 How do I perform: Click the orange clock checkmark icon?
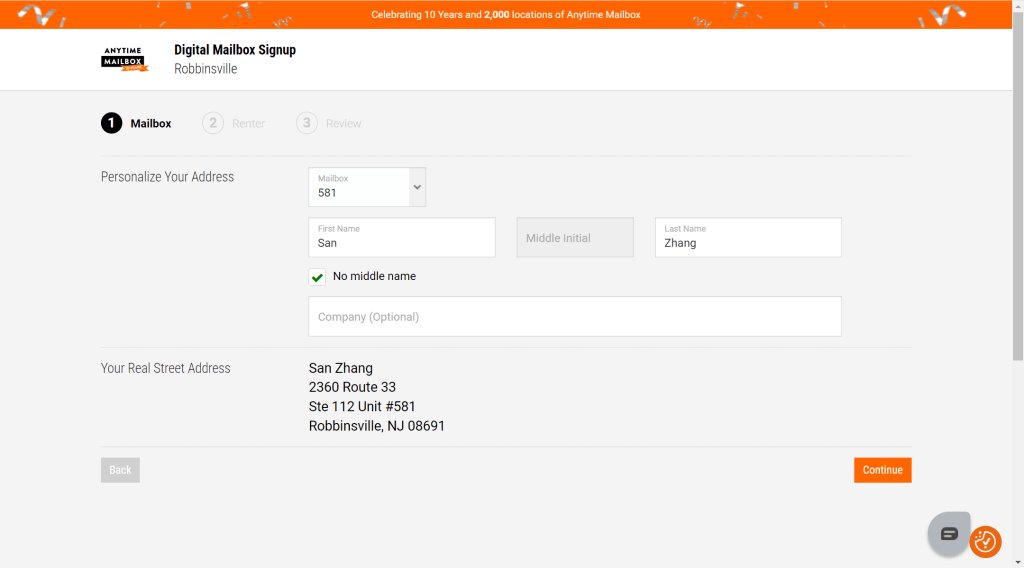click(x=985, y=542)
